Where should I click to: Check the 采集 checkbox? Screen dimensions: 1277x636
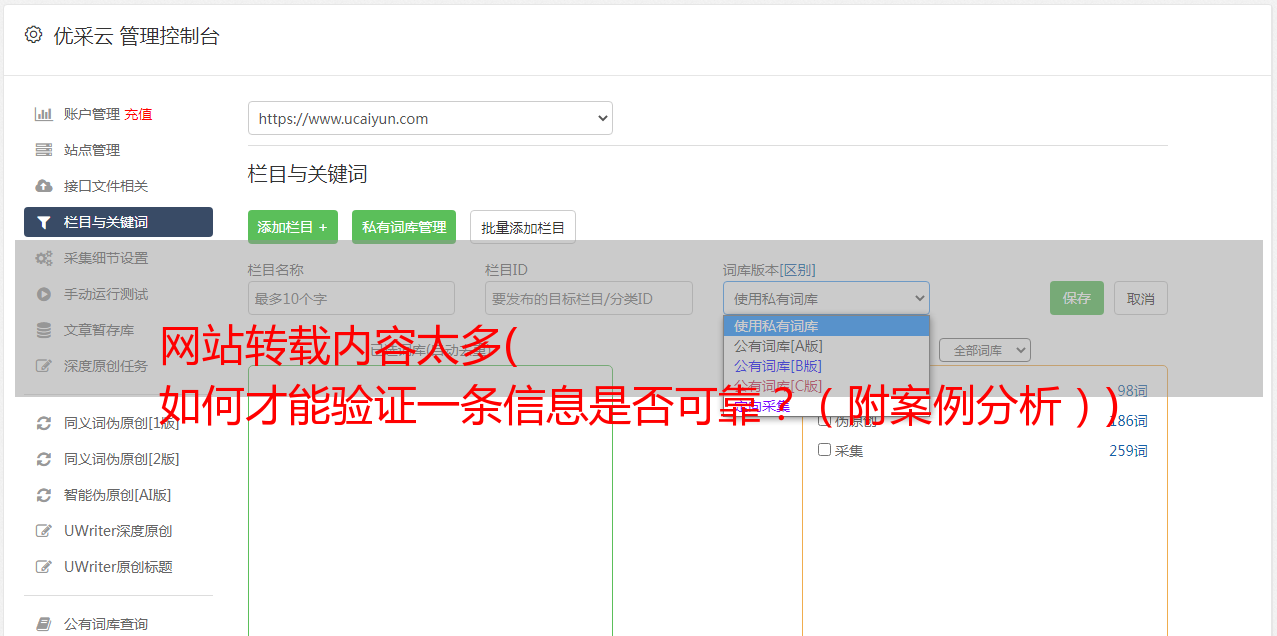824,450
